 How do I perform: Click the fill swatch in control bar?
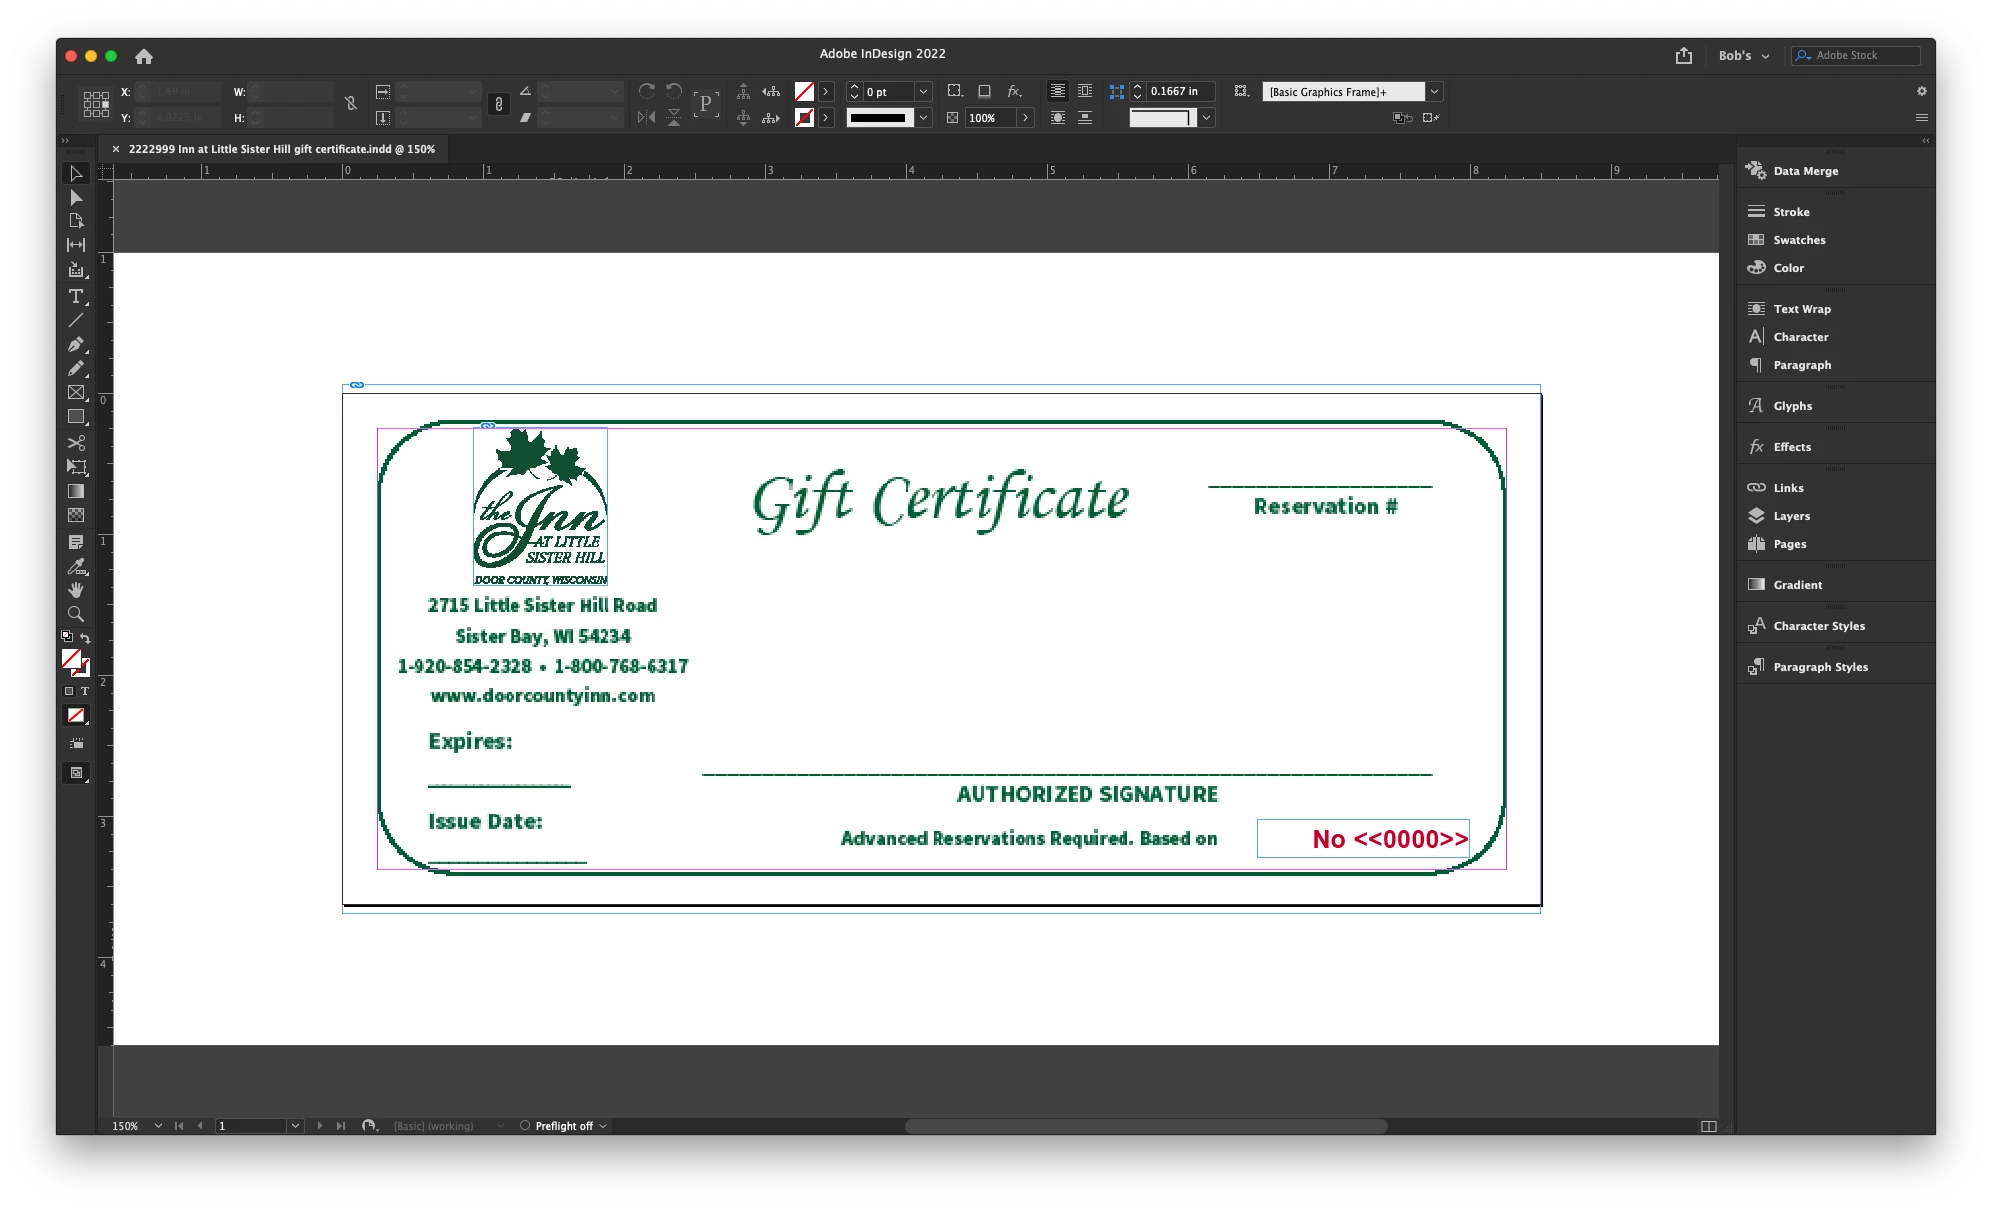click(x=804, y=91)
